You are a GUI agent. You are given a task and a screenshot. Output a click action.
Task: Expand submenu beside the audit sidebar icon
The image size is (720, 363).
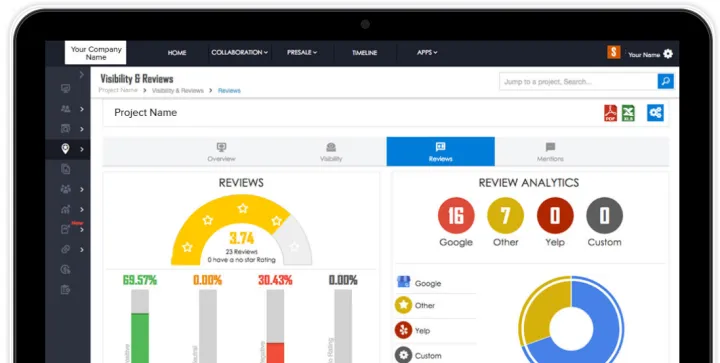(82, 129)
